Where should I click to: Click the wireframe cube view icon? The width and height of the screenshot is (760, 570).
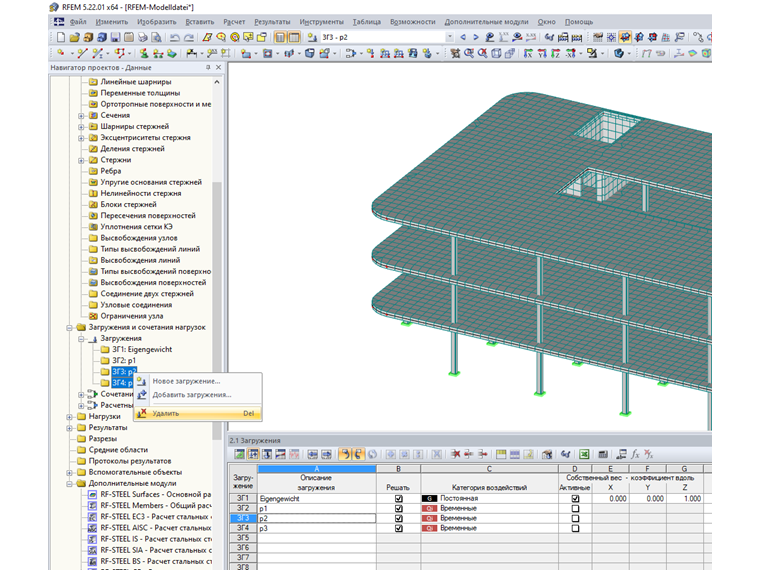(496, 53)
